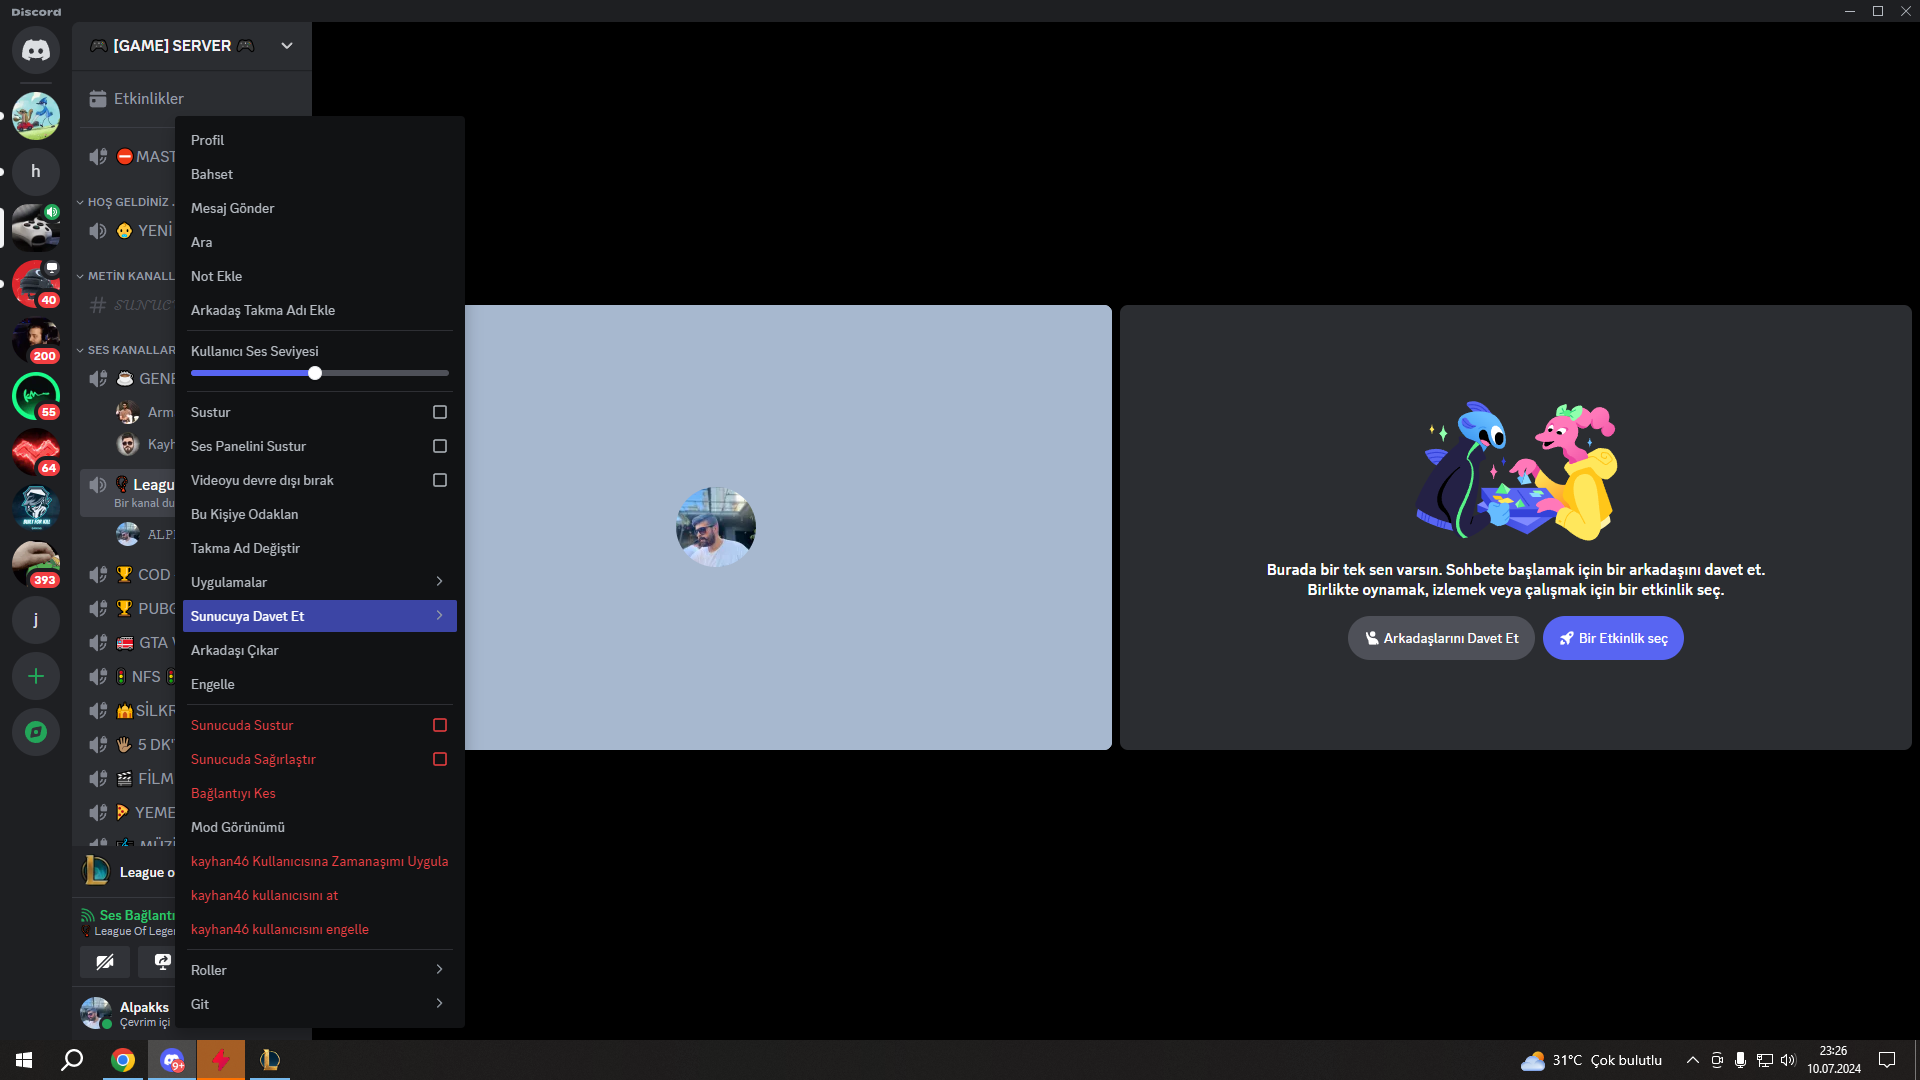Open Google Chrome from the taskbar
Viewport: 1920px width, 1080px height.
click(123, 1060)
